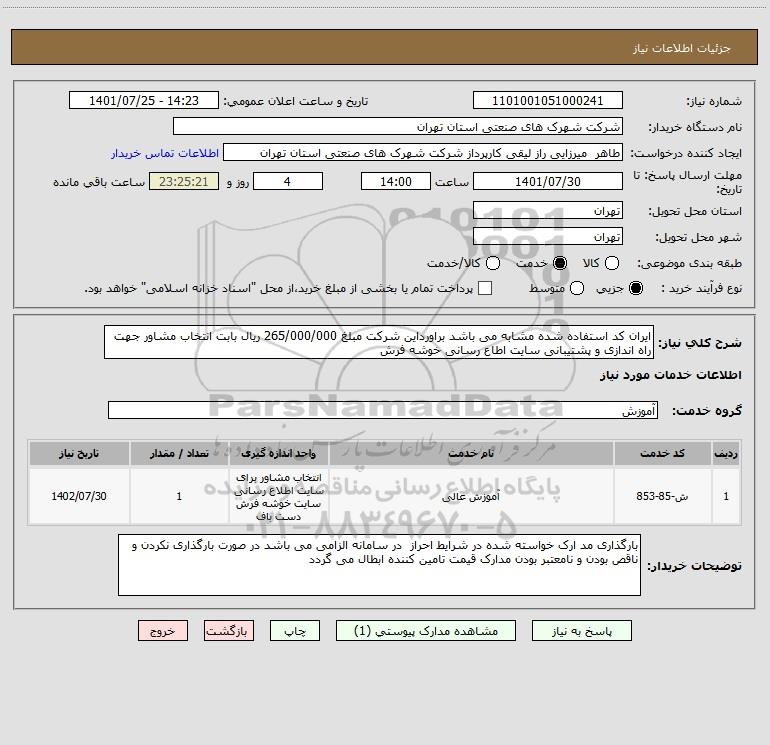
Task: Click the announcement date field 1401/07/25 - 14:23
Action: [x=144, y=101]
